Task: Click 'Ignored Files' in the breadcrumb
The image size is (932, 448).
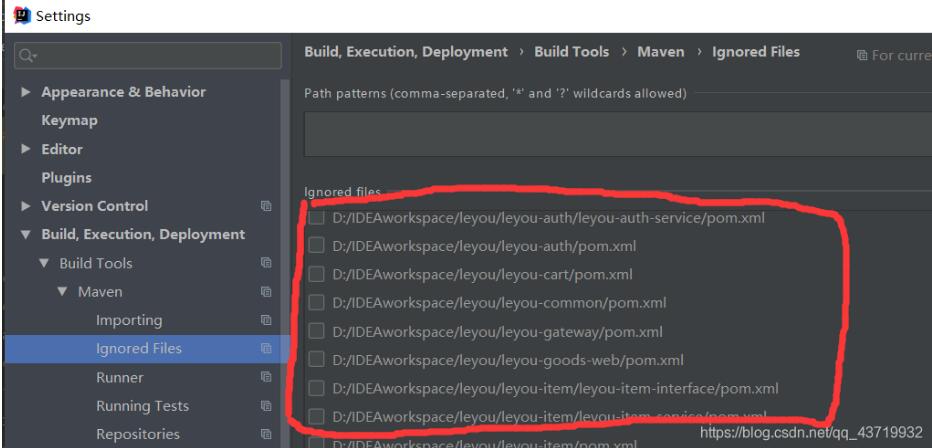Action: [x=756, y=52]
